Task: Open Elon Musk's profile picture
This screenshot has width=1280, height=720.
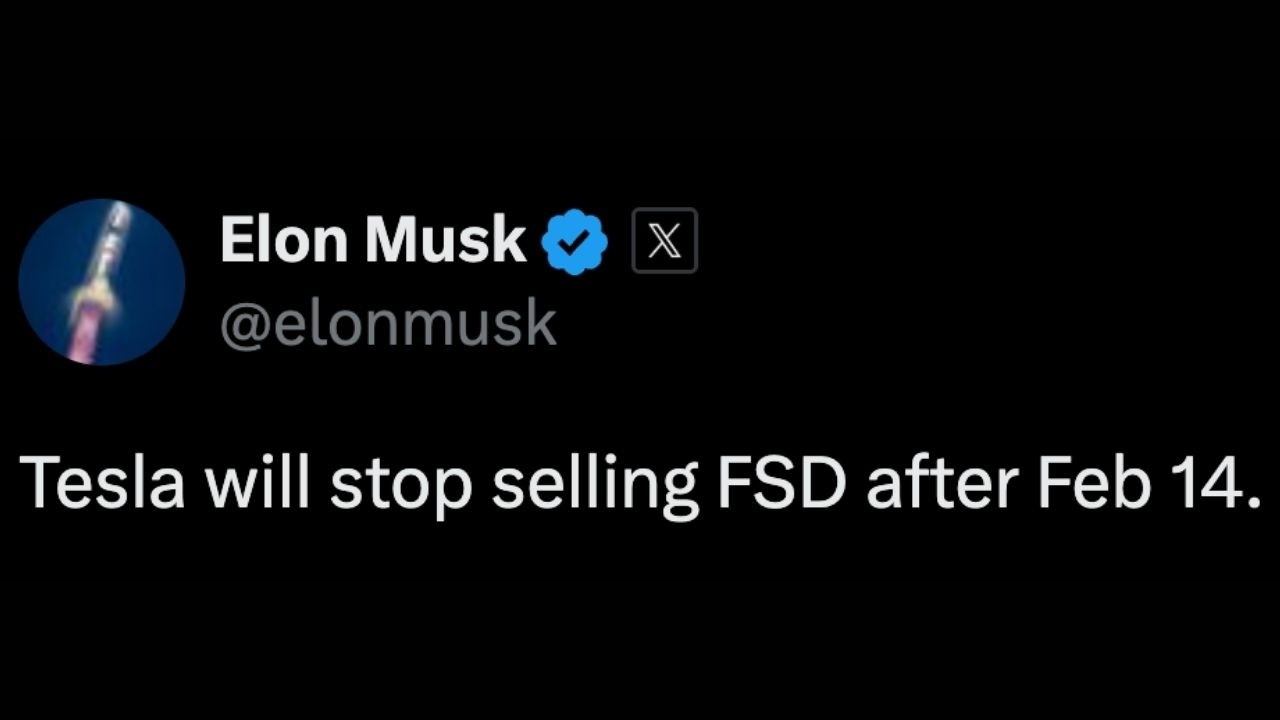Action: pos(102,282)
